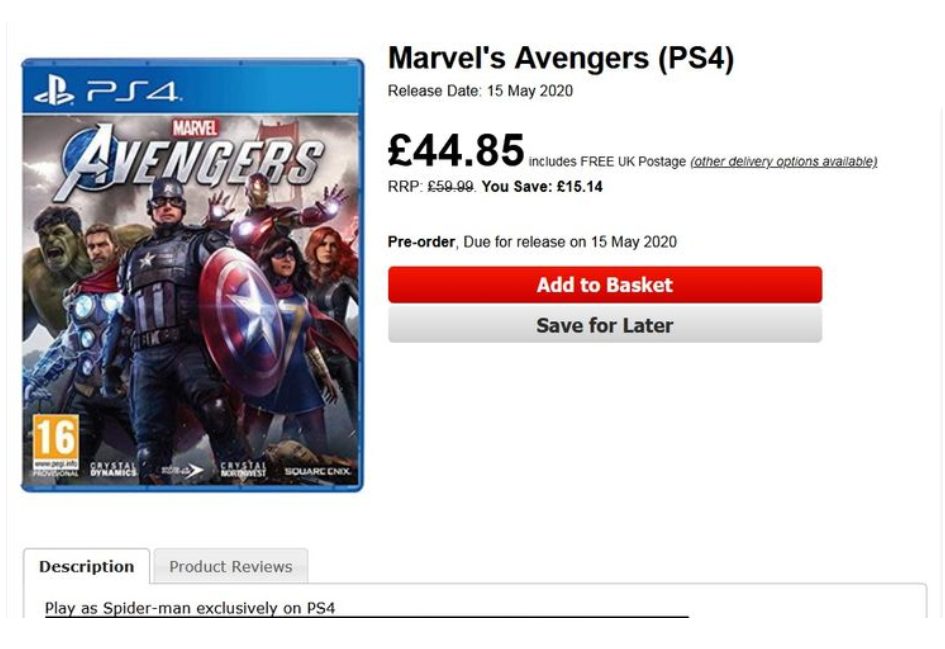The width and height of the screenshot is (945, 649).
Task: Click the Marvel's Avengers (PS4) product title
Action: 560,59
